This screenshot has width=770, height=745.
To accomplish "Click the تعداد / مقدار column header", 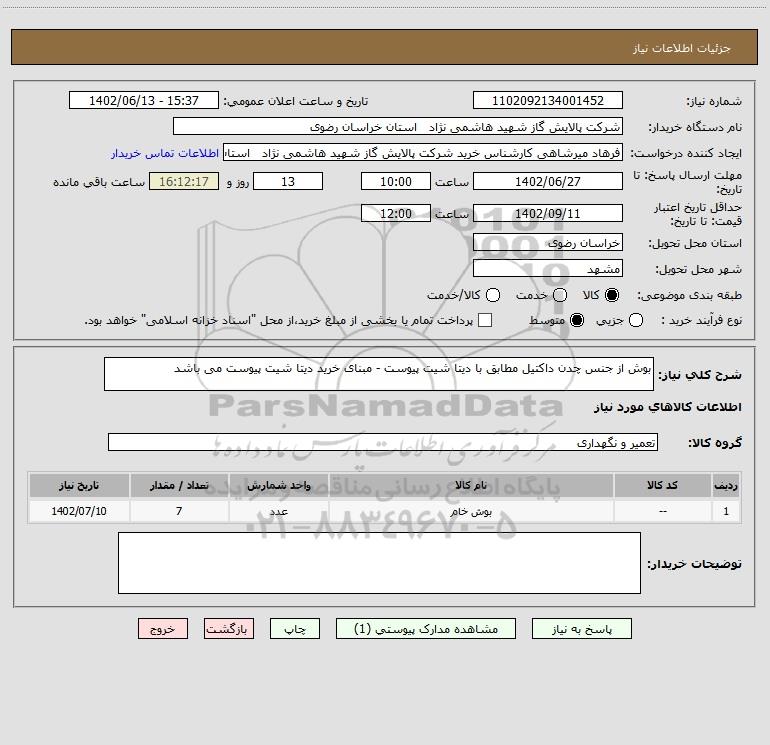I will (x=179, y=485).
